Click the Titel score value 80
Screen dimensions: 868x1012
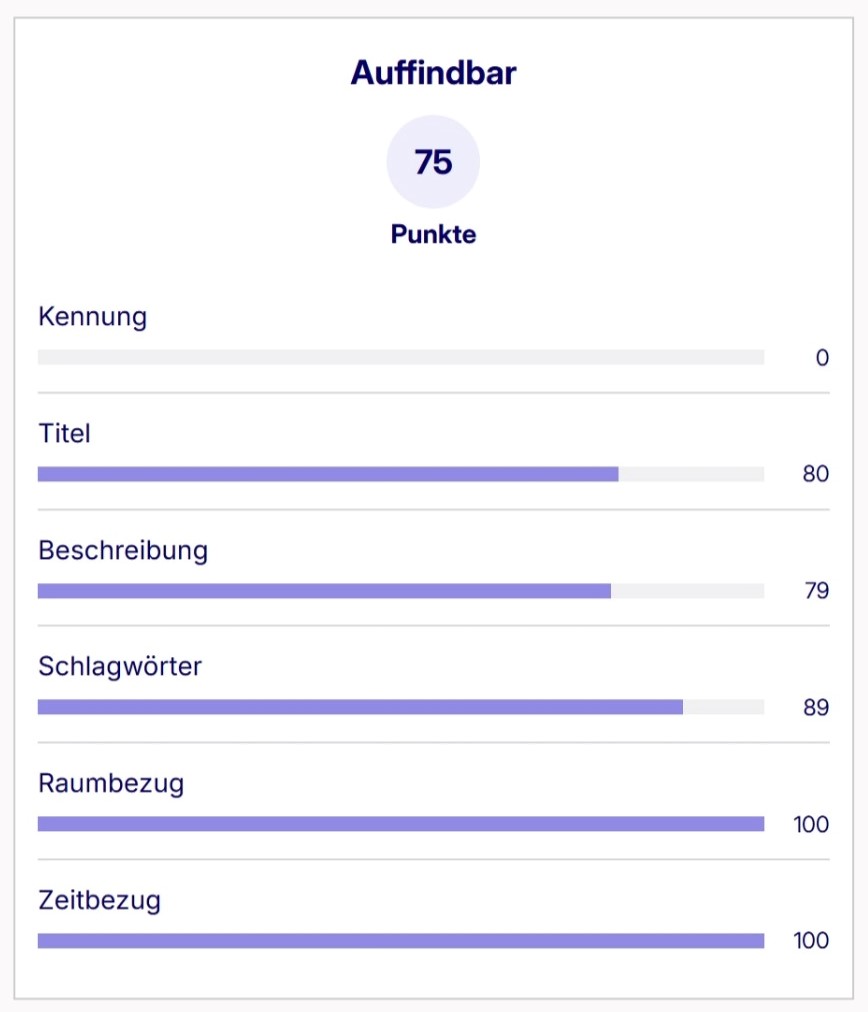point(815,474)
